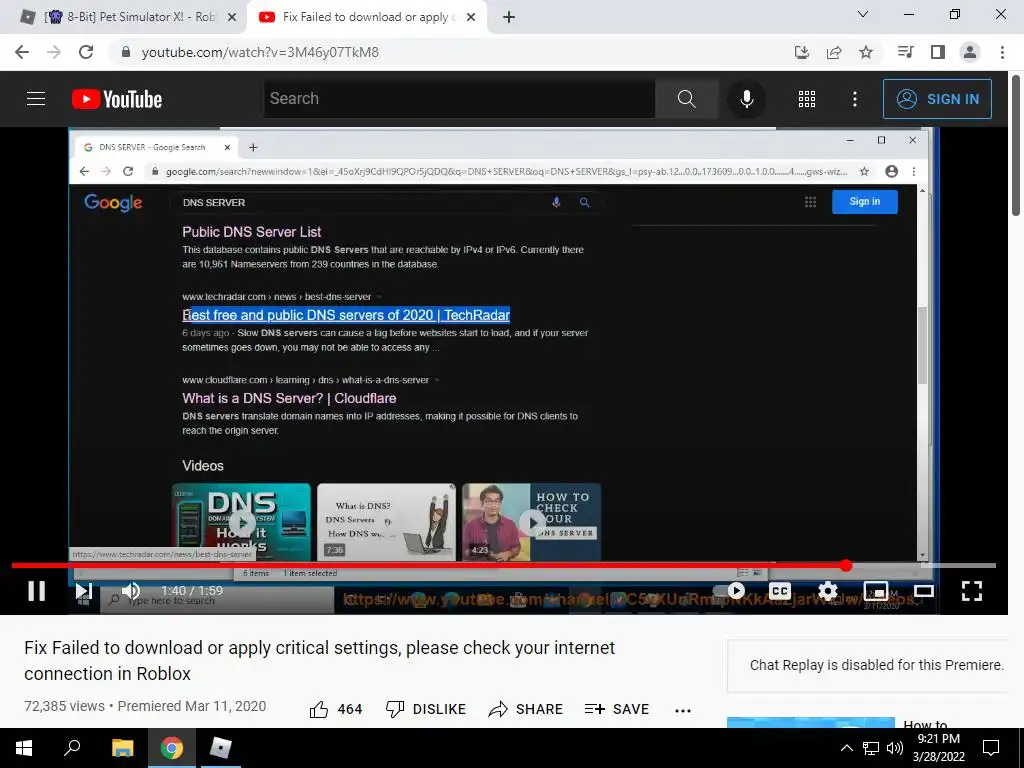This screenshot has height=768, width=1024.
Task: Open Roblox from the taskbar
Action: (x=221, y=748)
